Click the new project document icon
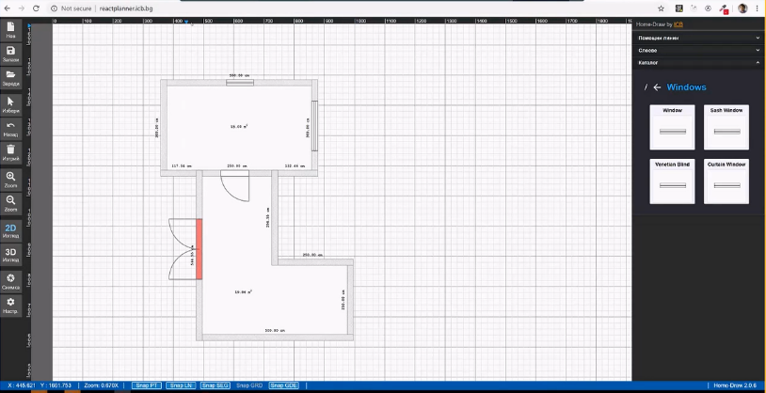This screenshot has width=766, height=393. (11, 30)
